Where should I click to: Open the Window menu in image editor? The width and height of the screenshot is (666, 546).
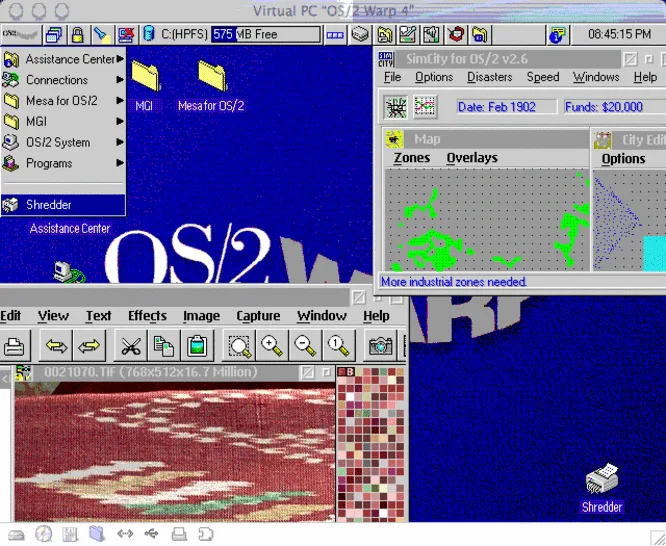coord(322,316)
